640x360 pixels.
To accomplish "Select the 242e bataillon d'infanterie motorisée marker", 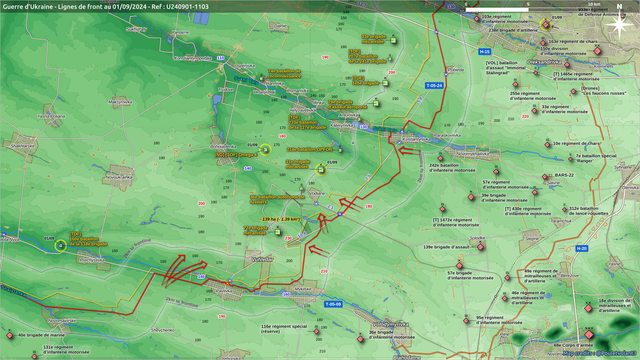I will [440, 158].
